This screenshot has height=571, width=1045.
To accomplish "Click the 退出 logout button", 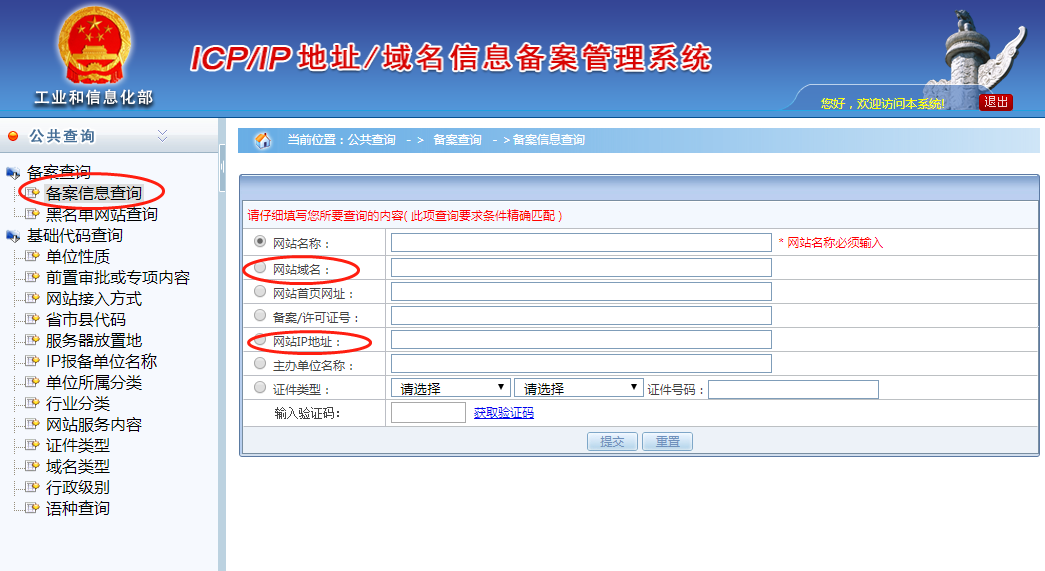I will (996, 102).
